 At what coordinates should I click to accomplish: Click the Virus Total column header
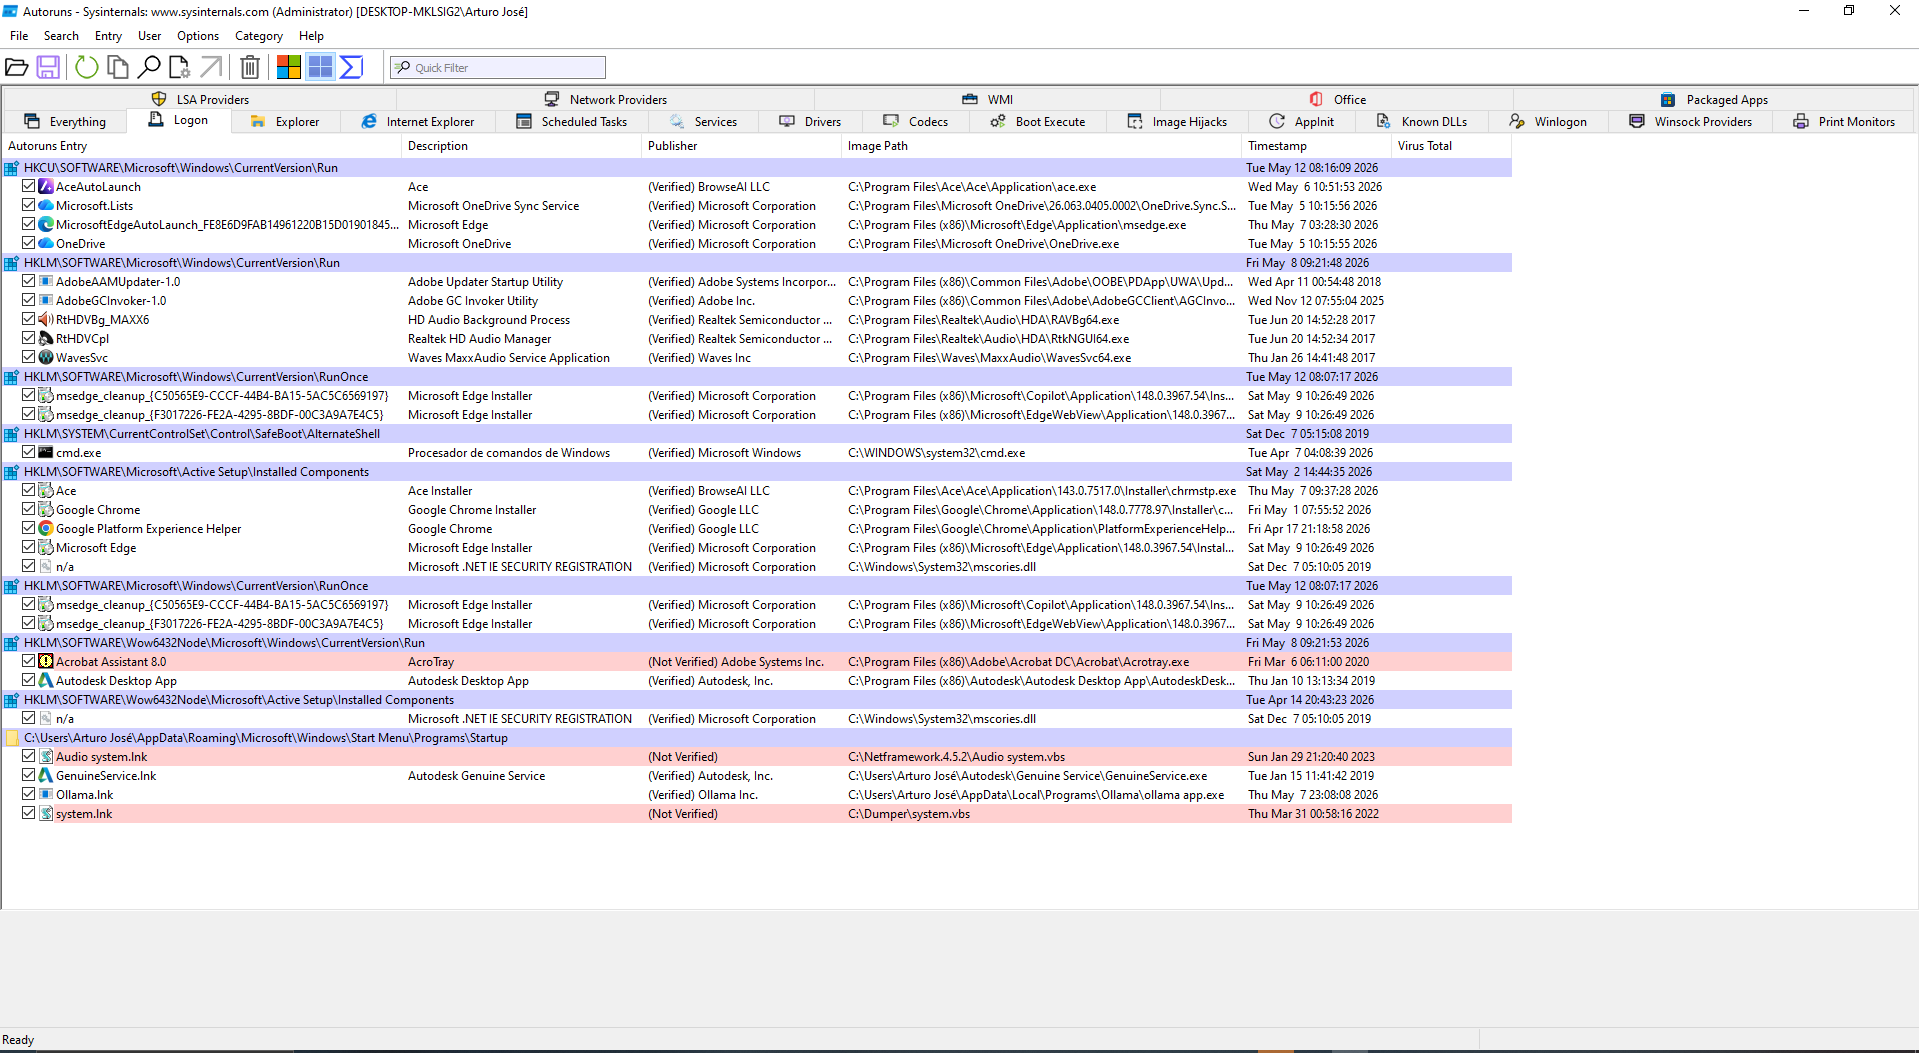coord(1451,146)
